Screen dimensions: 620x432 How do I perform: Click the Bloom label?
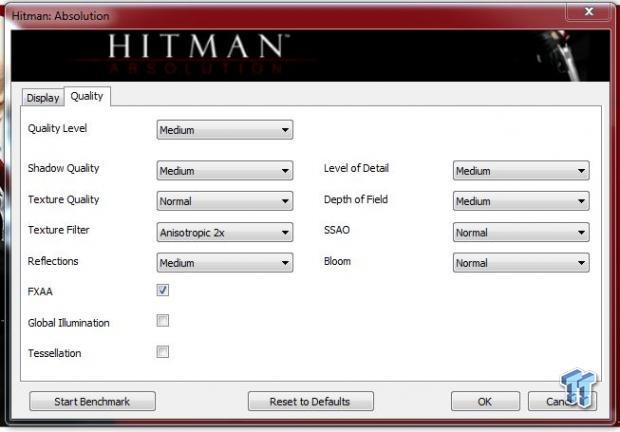pyautogui.click(x=337, y=261)
